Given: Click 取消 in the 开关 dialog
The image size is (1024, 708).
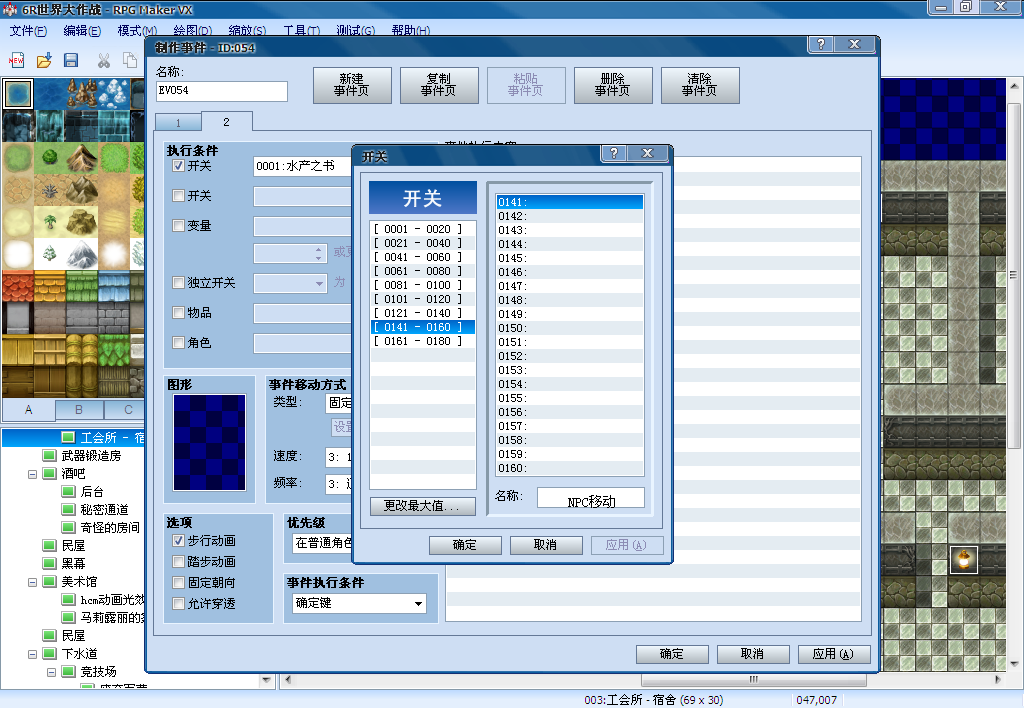Looking at the screenshot, I should coord(545,545).
